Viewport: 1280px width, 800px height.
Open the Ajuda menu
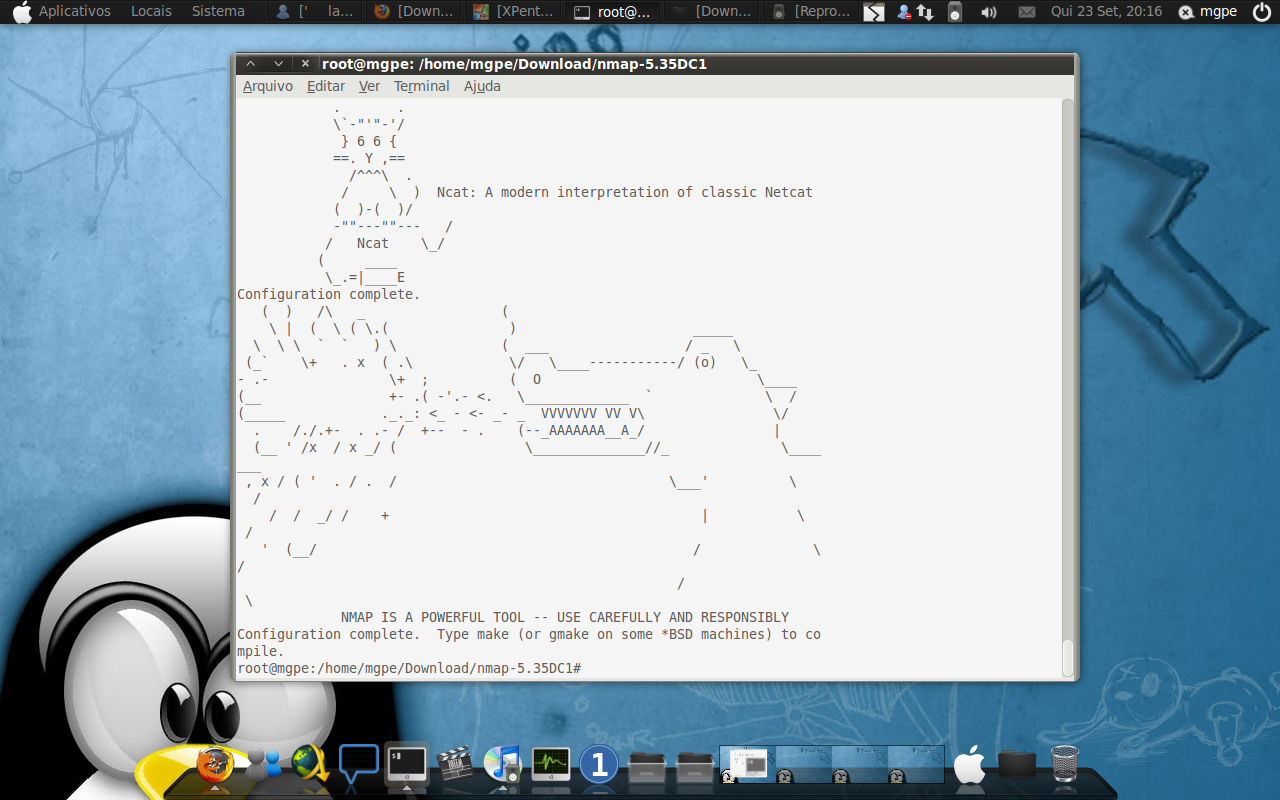pyautogui.click(x=482, y=86)
